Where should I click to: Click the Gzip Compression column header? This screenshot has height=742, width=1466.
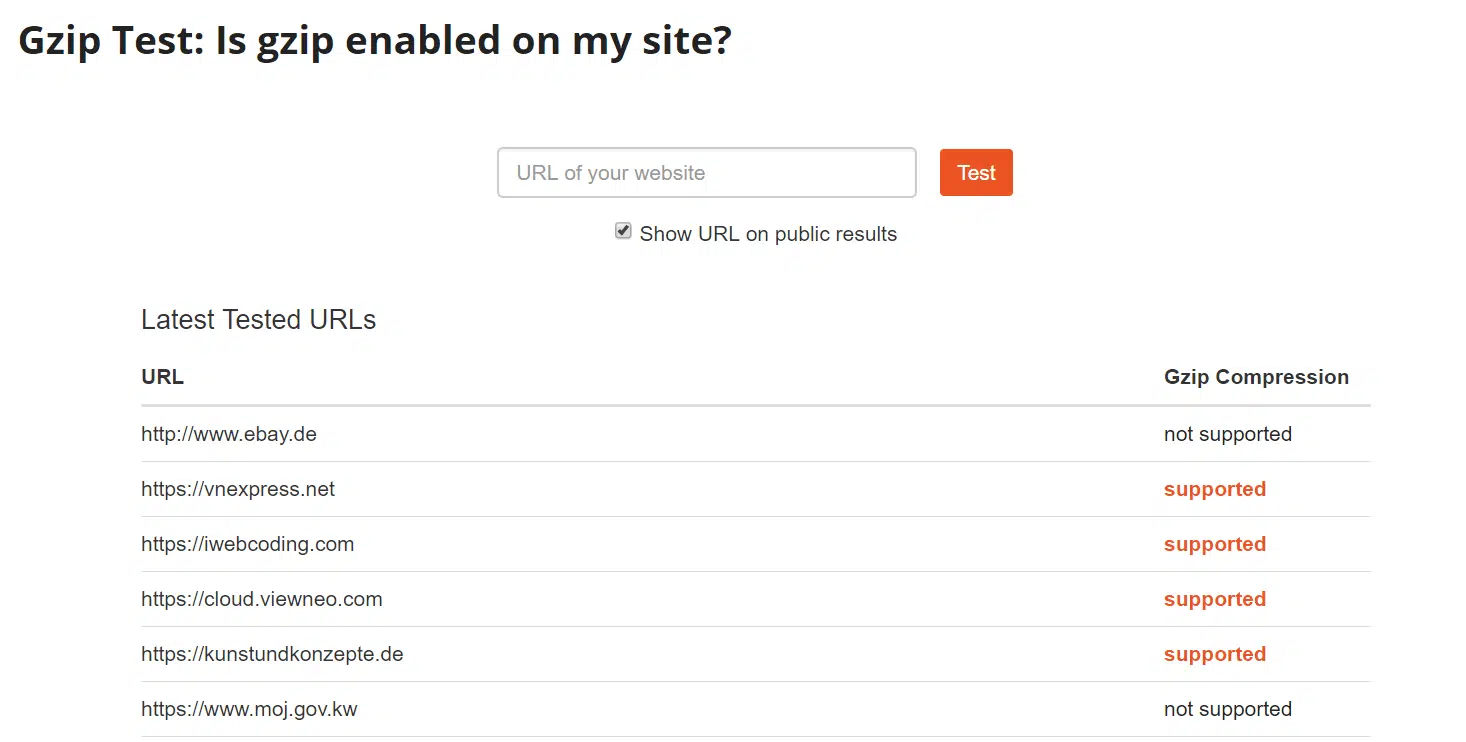pos(1255,377)
